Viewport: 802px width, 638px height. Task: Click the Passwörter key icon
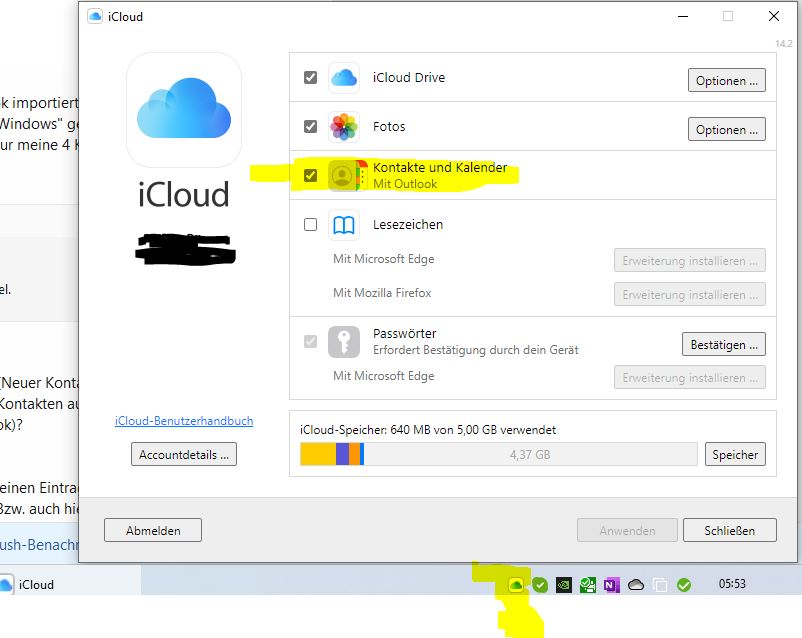[x=344, y=342]
